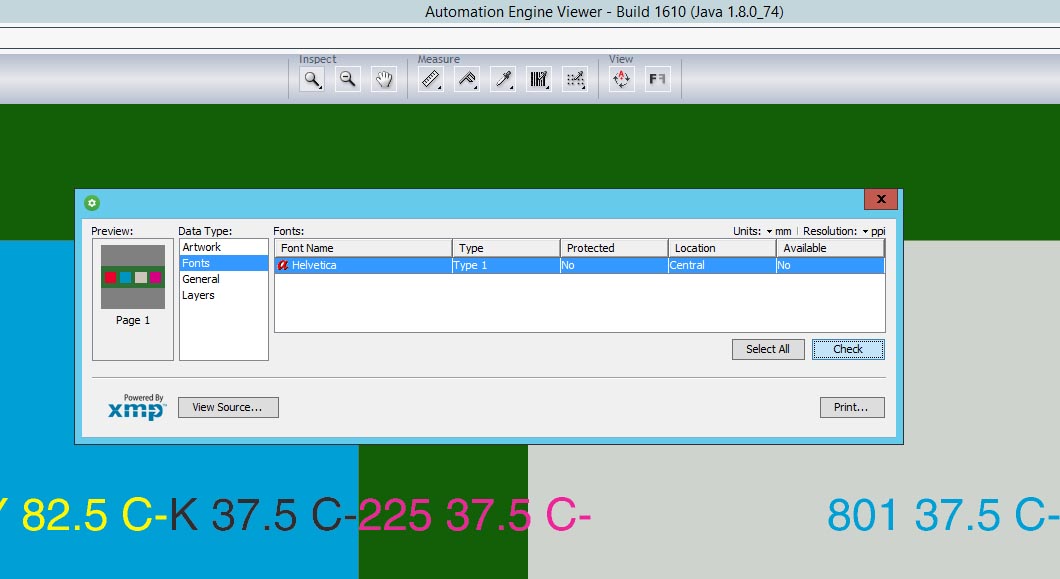Click the magenta '225 37.5 C-' artwork text
This screenshot has width=1060, height=579.
pyautogui.click(x=475, y=515)
